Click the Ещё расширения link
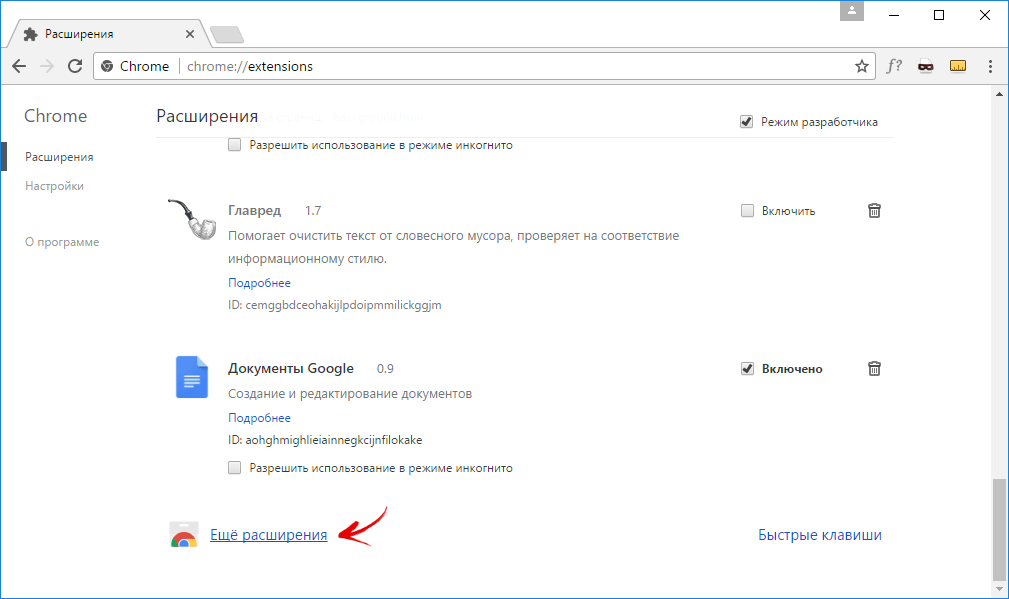The width and height of the screenshot is (1009, 599). click(x=268, y=535)
